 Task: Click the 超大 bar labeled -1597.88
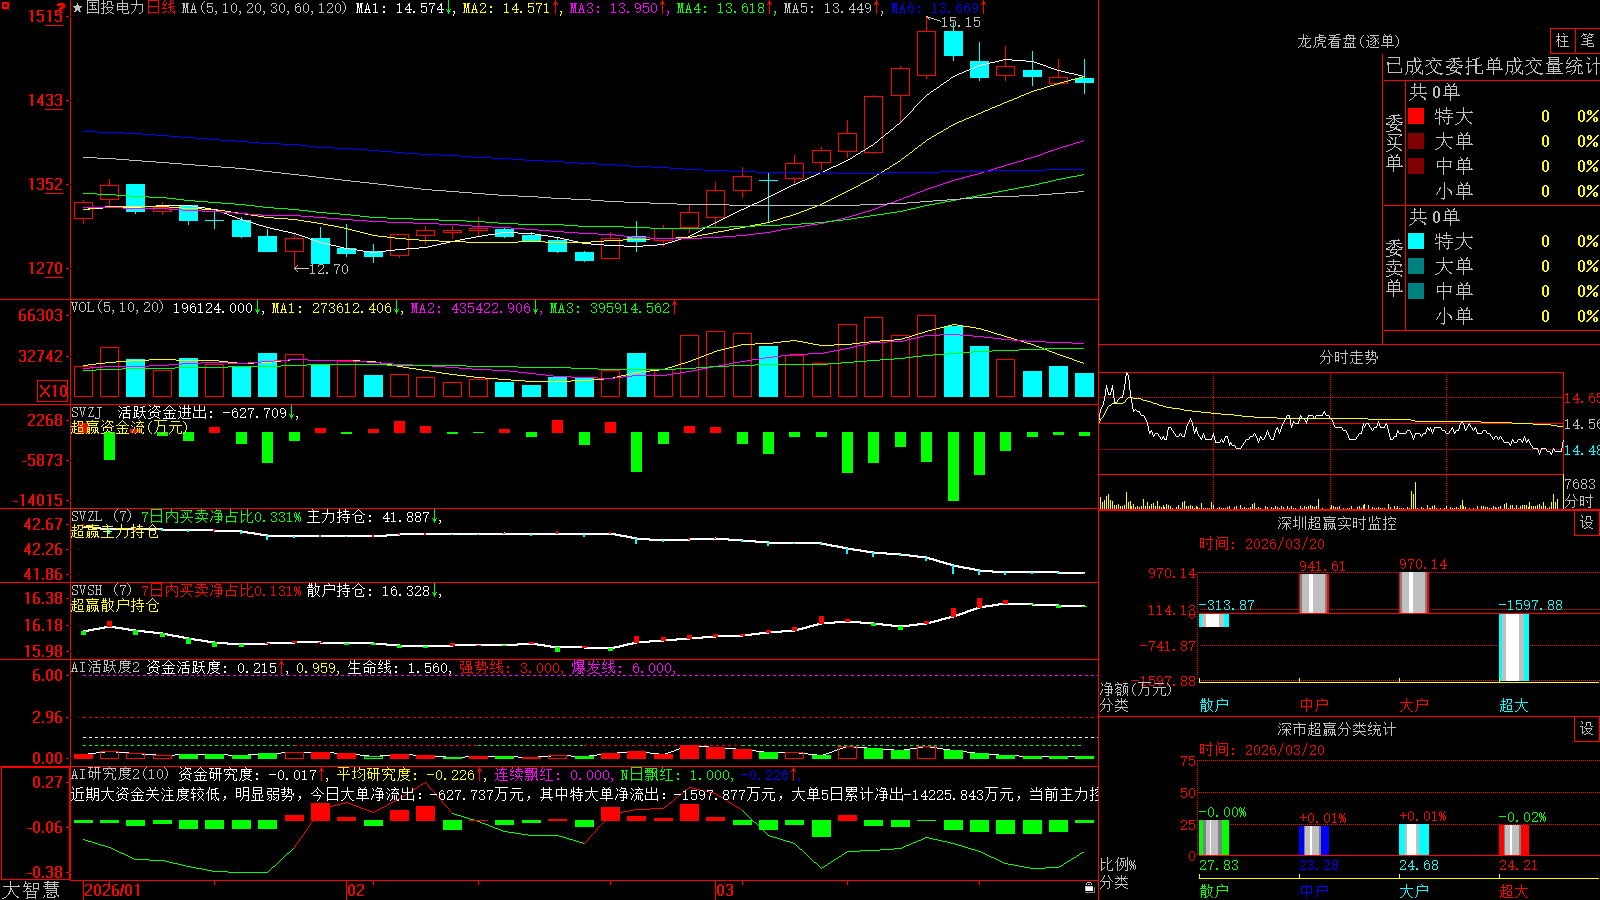[x=1514, y=647]
